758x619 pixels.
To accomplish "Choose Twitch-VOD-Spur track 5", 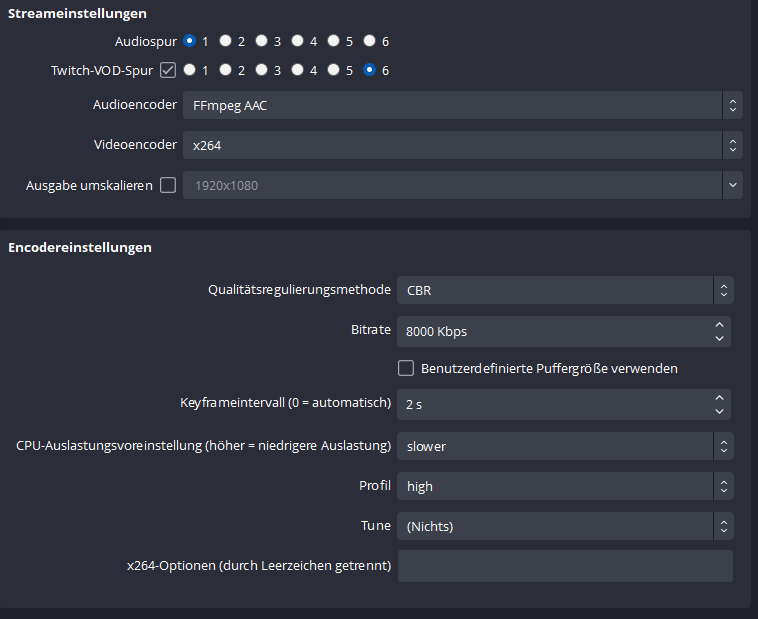I will (334, 70).
